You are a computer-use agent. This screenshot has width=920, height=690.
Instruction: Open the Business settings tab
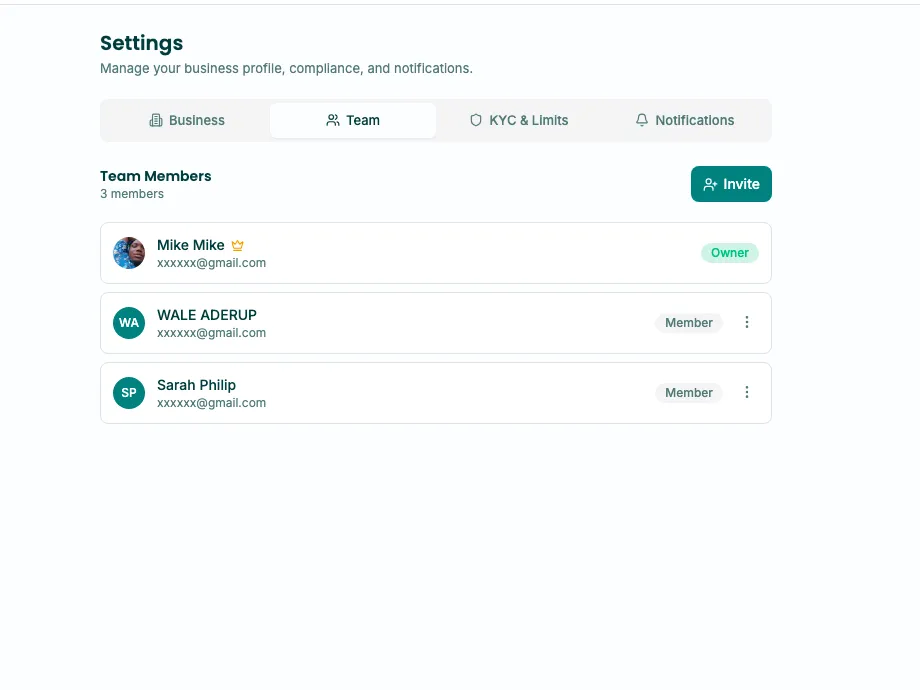pos(187,120)
